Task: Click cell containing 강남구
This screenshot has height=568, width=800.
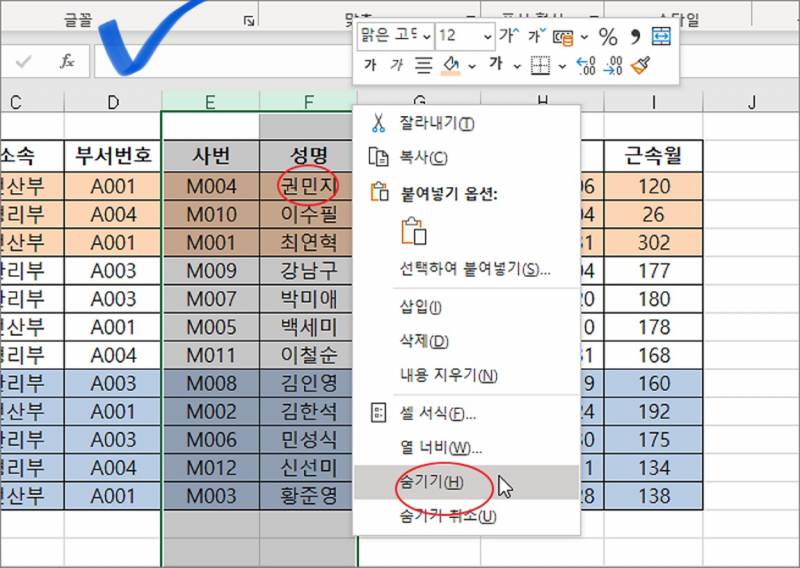Action: coord(308,270)
